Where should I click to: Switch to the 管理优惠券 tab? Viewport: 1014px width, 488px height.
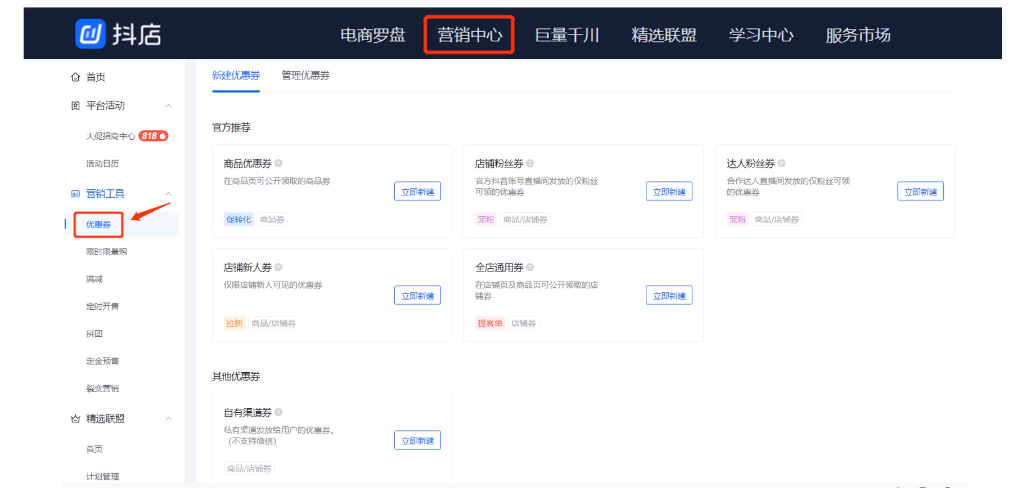pos(305,76)
